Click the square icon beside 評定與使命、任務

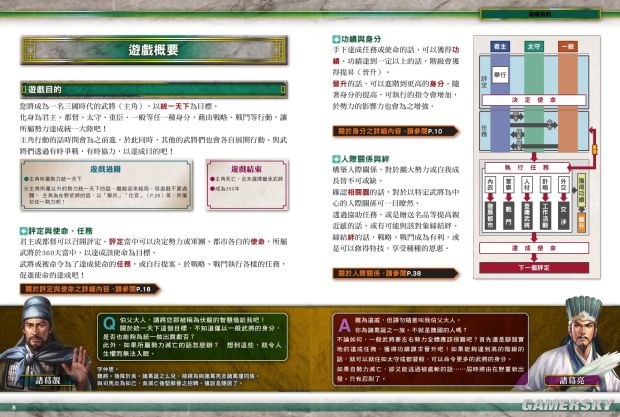[23, 231]
